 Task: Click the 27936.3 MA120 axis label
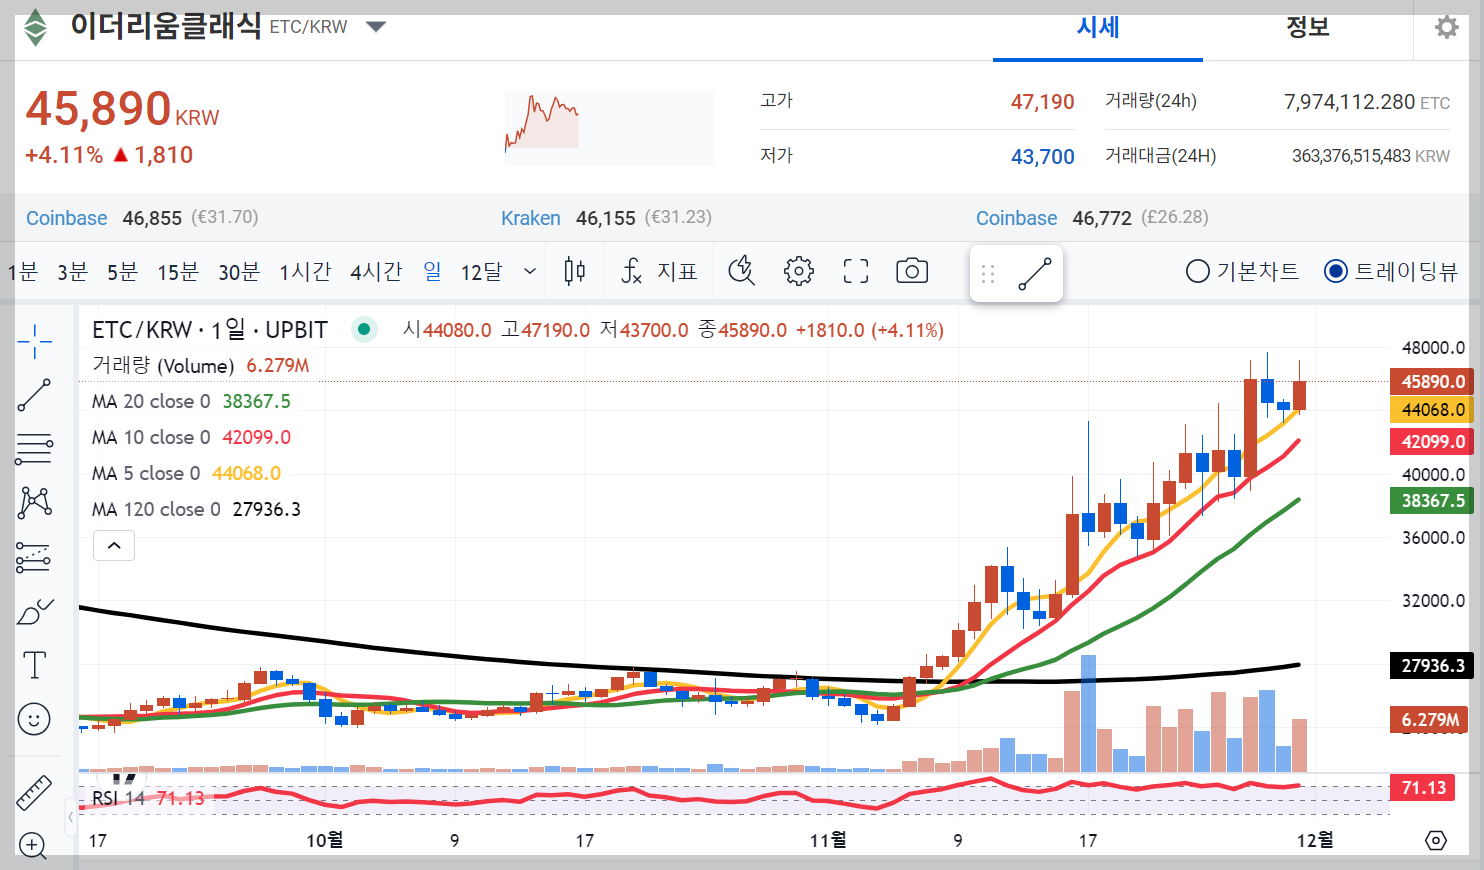(x=1431, y=665)
